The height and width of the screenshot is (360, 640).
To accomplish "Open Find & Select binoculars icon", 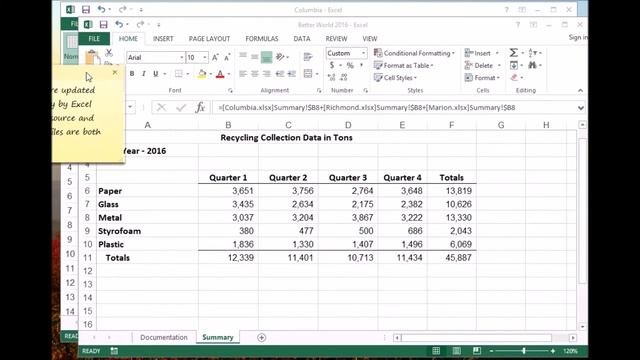I will [x=532, y=65].
